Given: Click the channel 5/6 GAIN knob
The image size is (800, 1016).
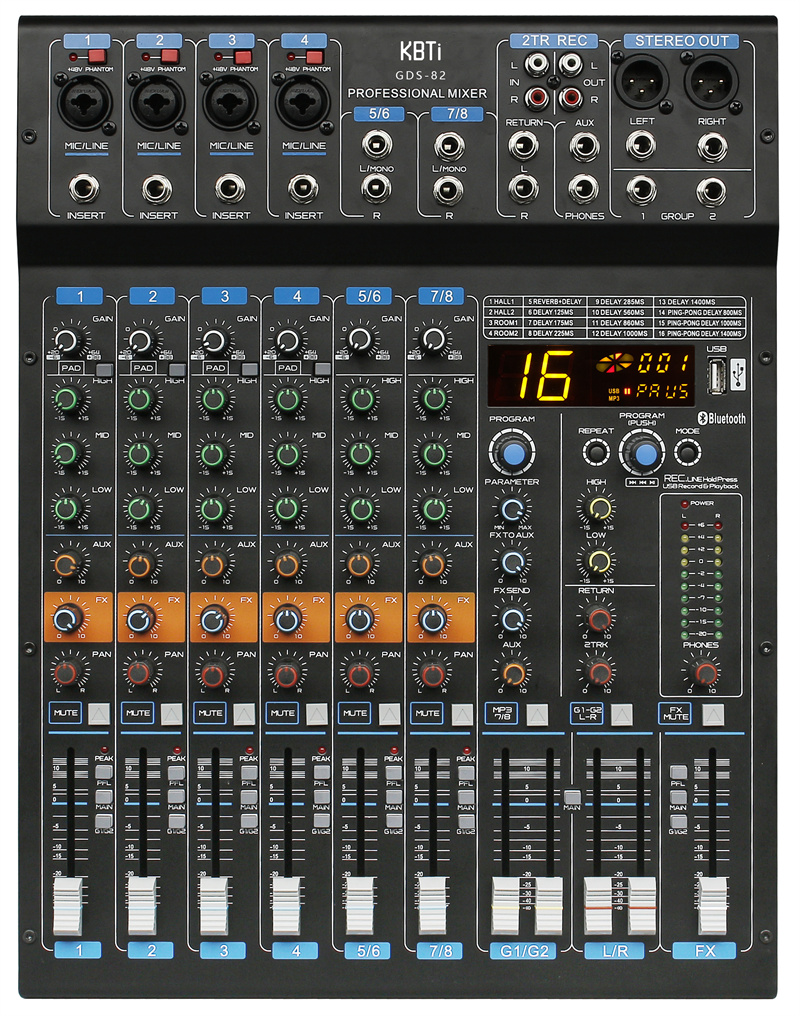Looking at the screenshot, I should point(360,338).
